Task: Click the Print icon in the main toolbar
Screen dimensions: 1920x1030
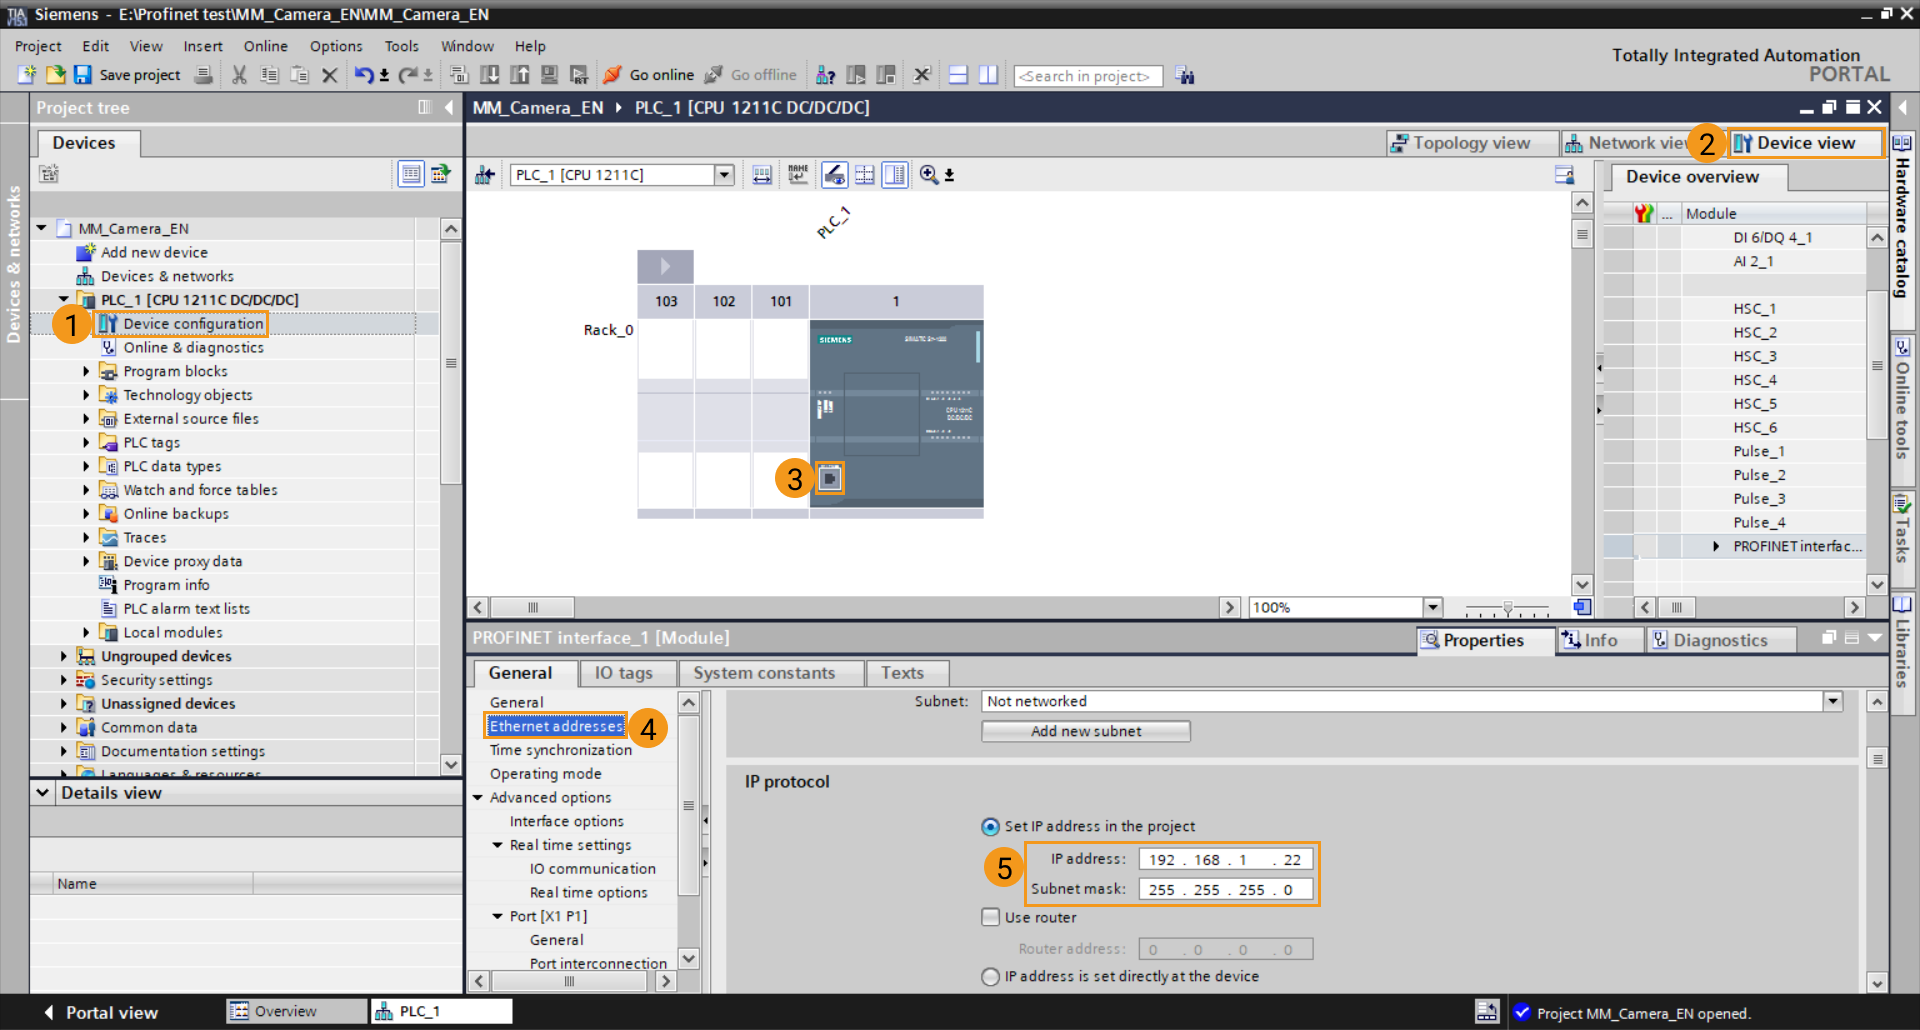Action: [x=203, y=75]
